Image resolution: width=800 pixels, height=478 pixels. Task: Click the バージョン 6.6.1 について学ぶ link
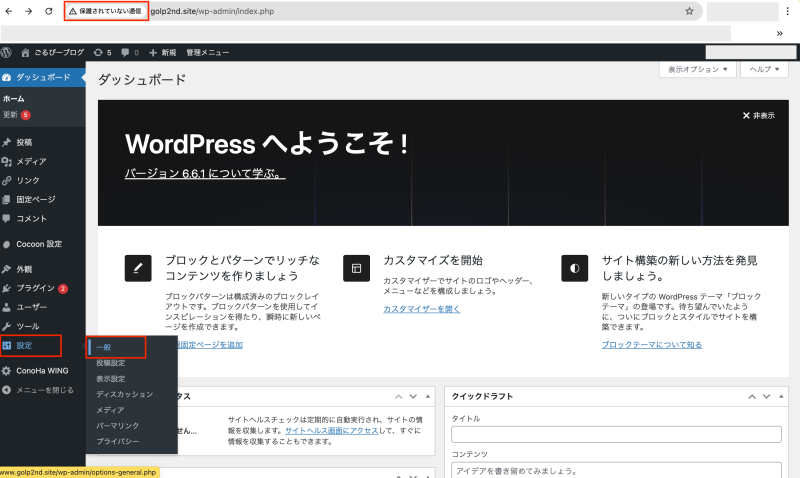tap(205, 173)
